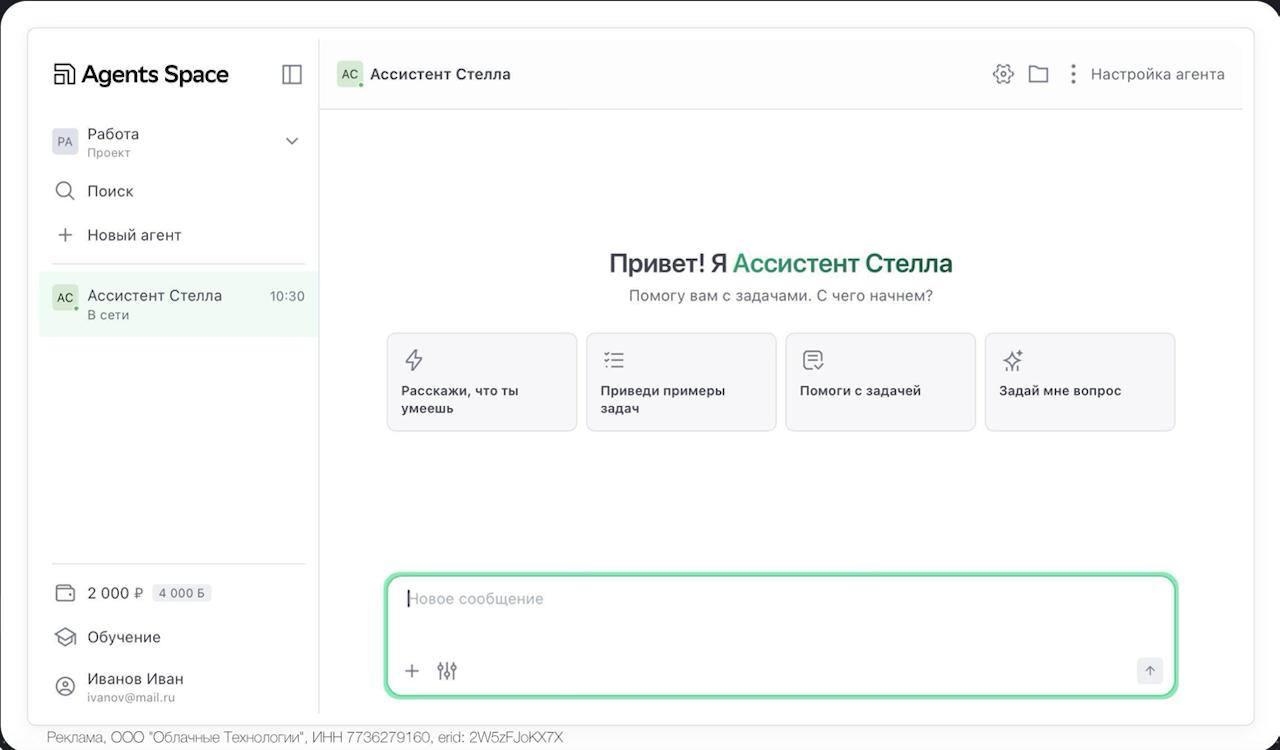Choose Приведи примеры задач card

pos(681,382)
